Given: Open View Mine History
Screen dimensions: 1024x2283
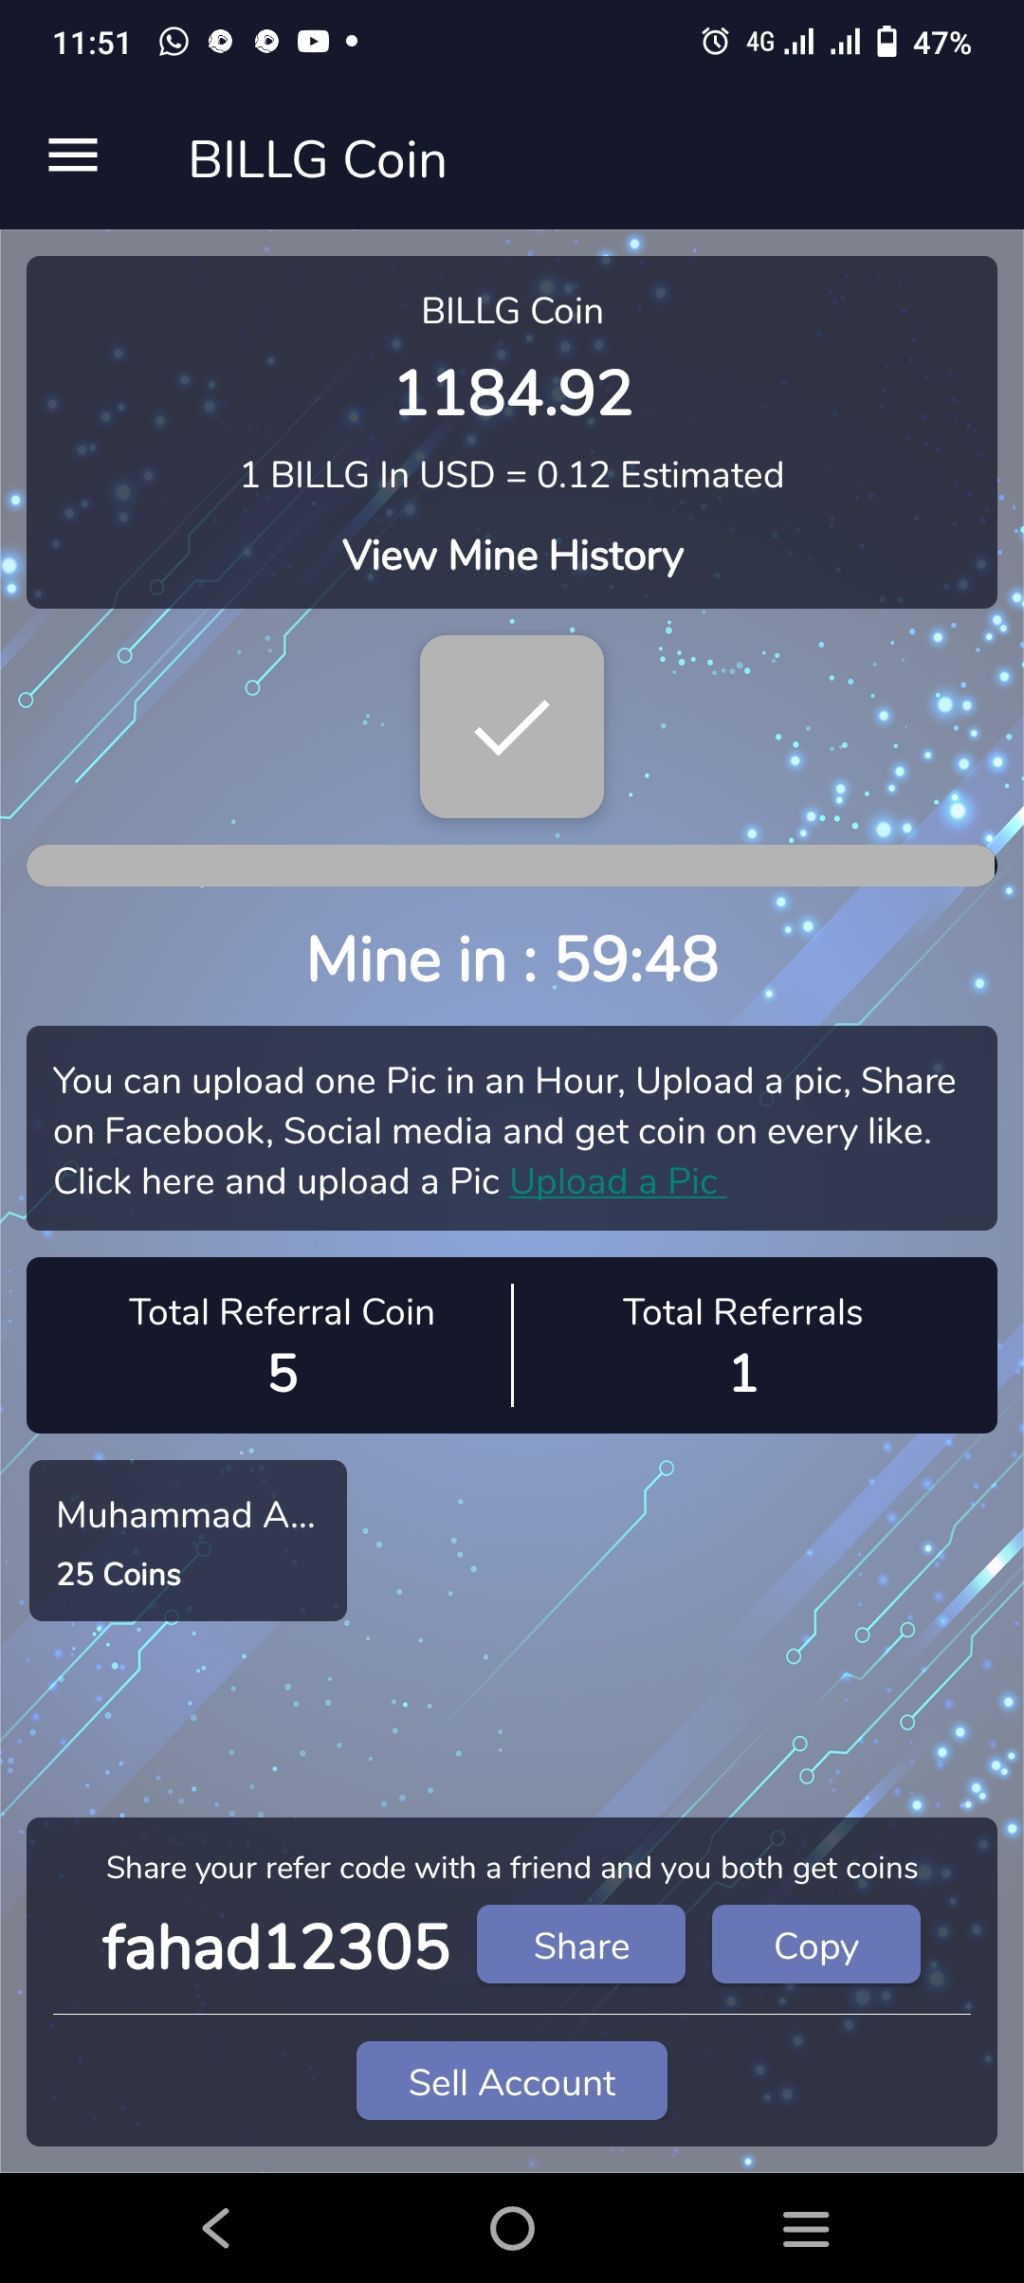Looking at the screenshot, I should (x=512, y=555).
